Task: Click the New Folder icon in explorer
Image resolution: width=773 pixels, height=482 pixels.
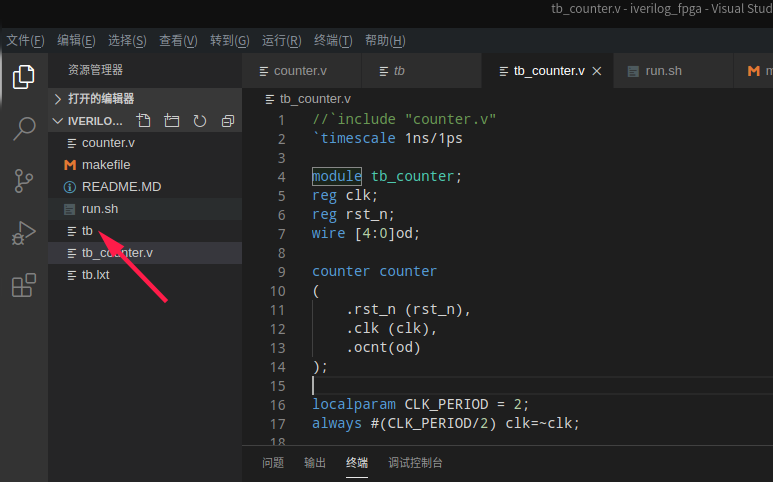Action: (172, 121)
